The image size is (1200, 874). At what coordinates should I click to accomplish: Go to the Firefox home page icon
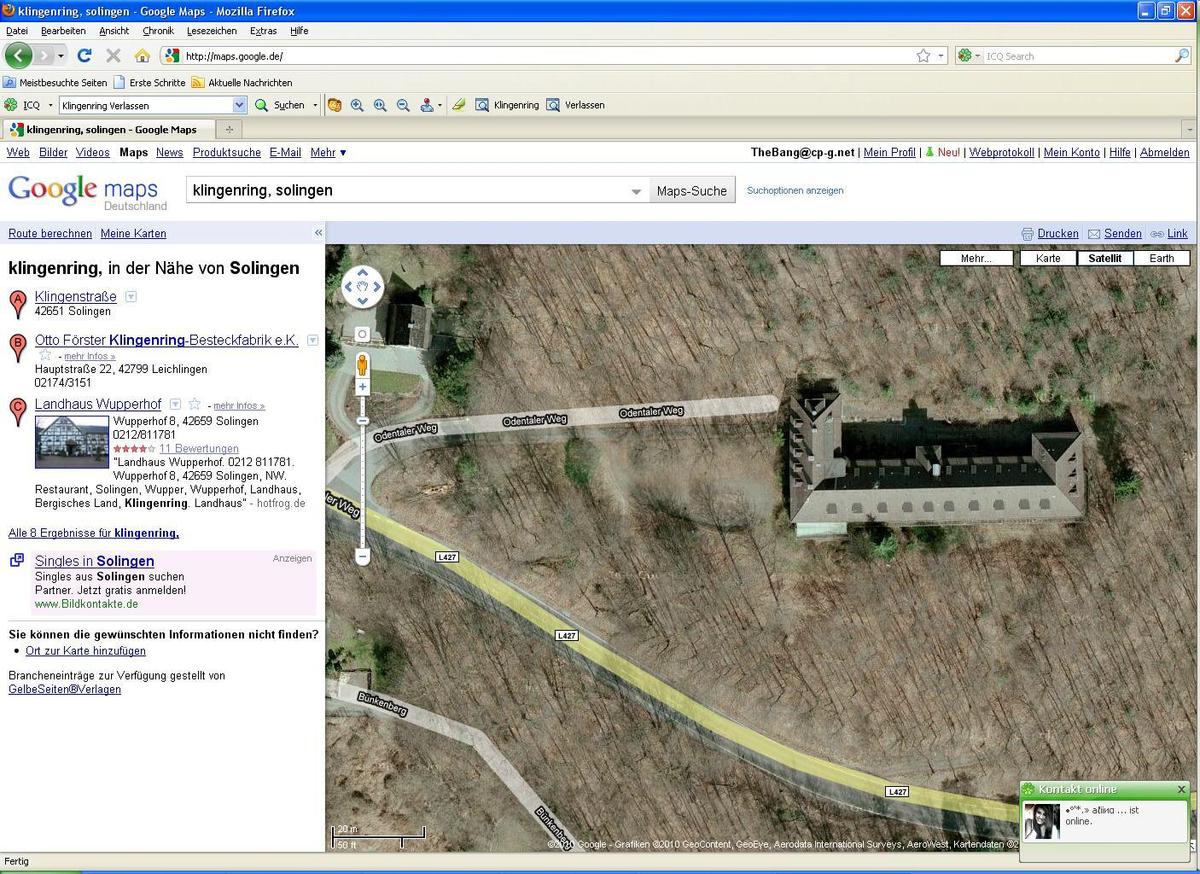(x=142, y=56)
